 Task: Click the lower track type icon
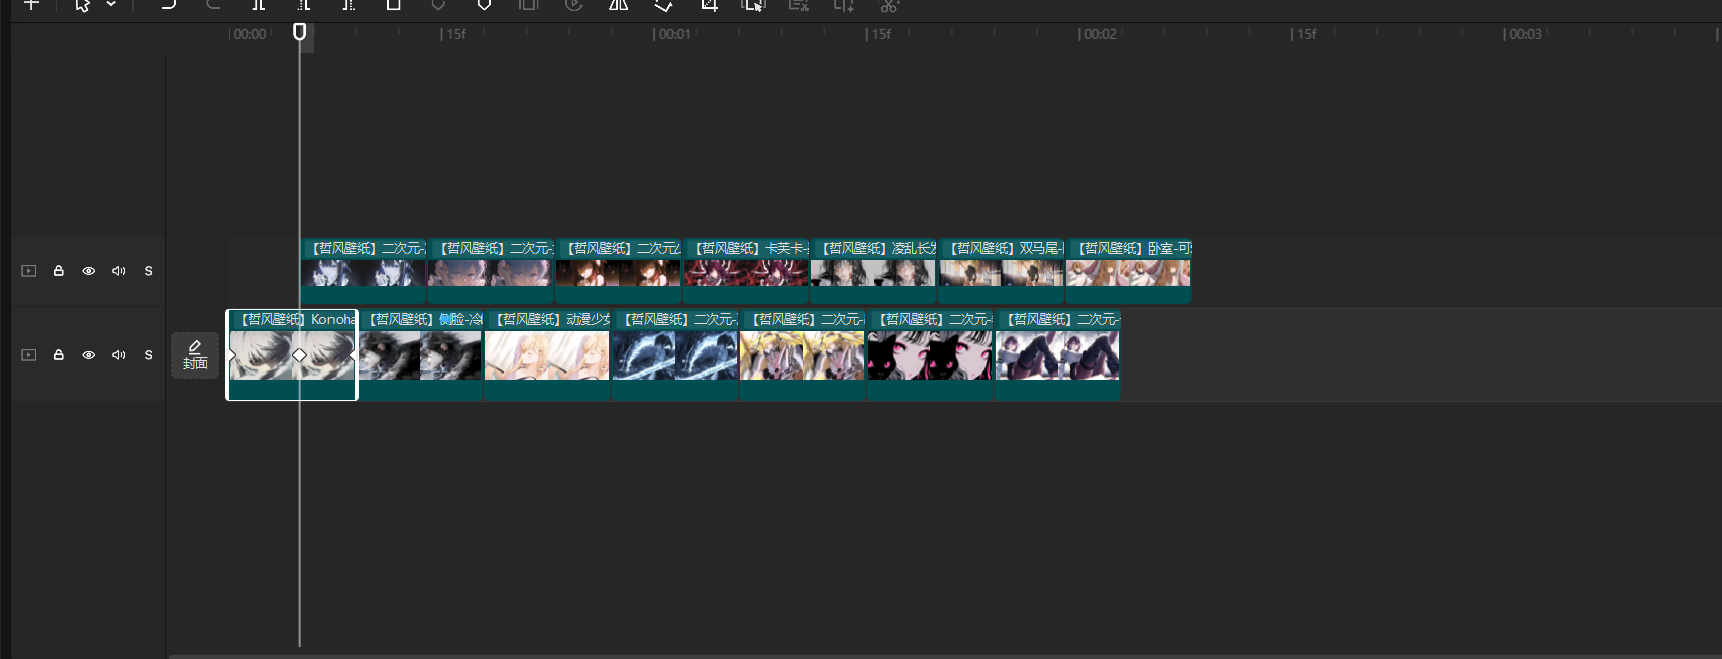29,355
